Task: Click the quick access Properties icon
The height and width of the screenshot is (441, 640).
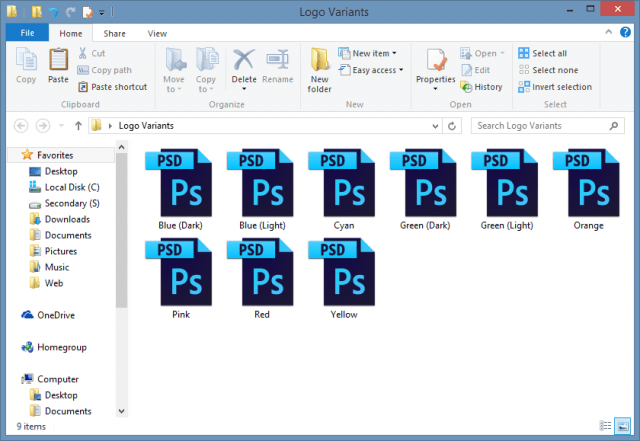Action: (x=88, y=12)
